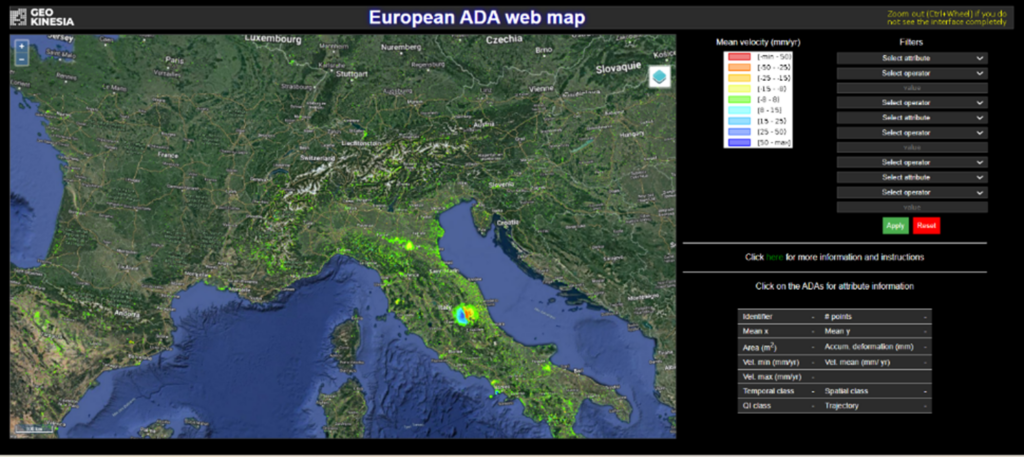Click the first filter value input field
The width and height of the screenshot is (1024, 457).
911,88
